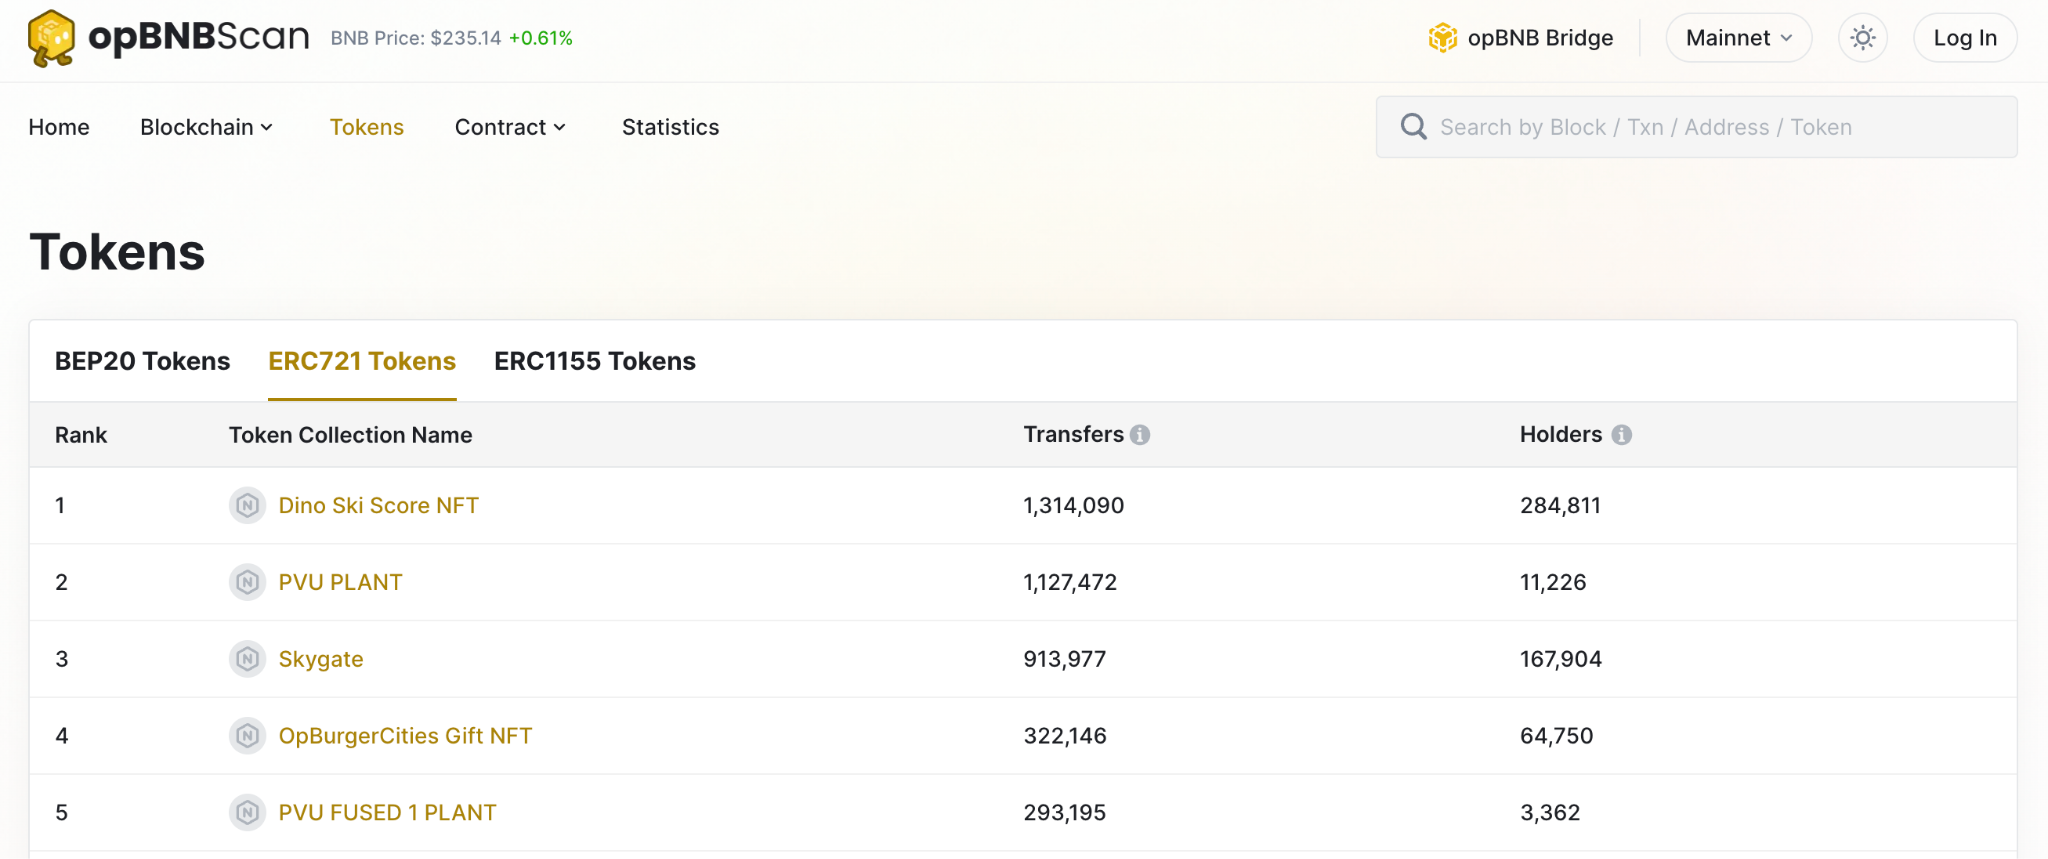Image resolution: width=2048 pixels, height=859 pixels.
Task: Toggle the light/dark theme sun icon
Action: 1862,38
